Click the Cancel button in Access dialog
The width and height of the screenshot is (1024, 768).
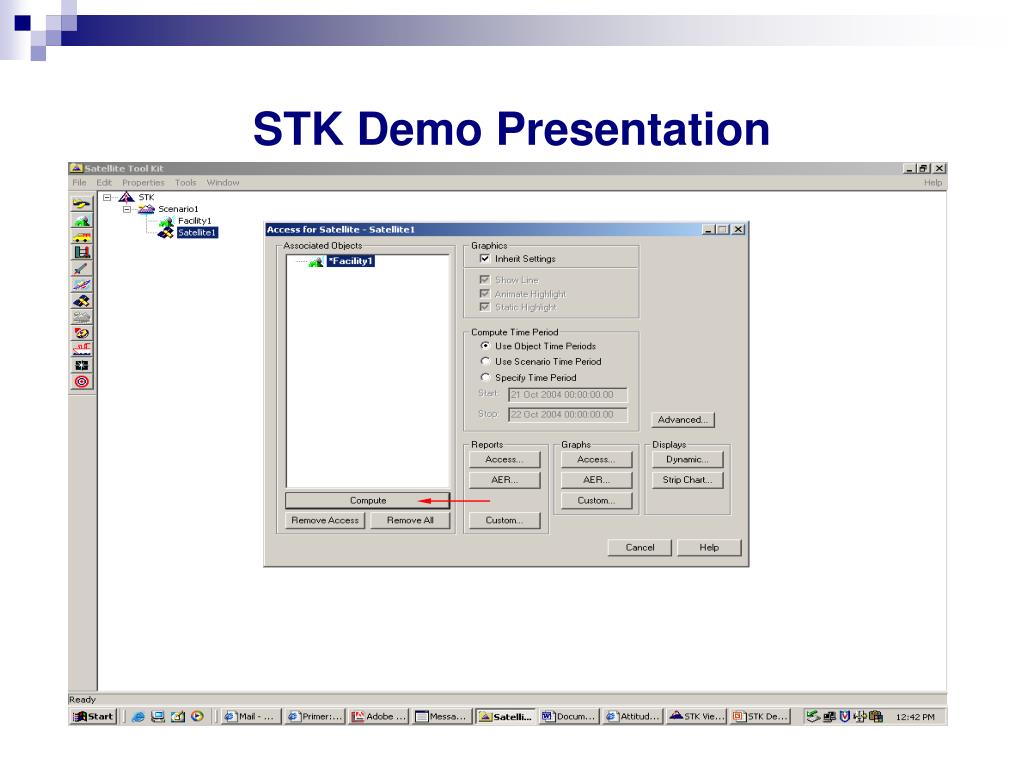639,548
